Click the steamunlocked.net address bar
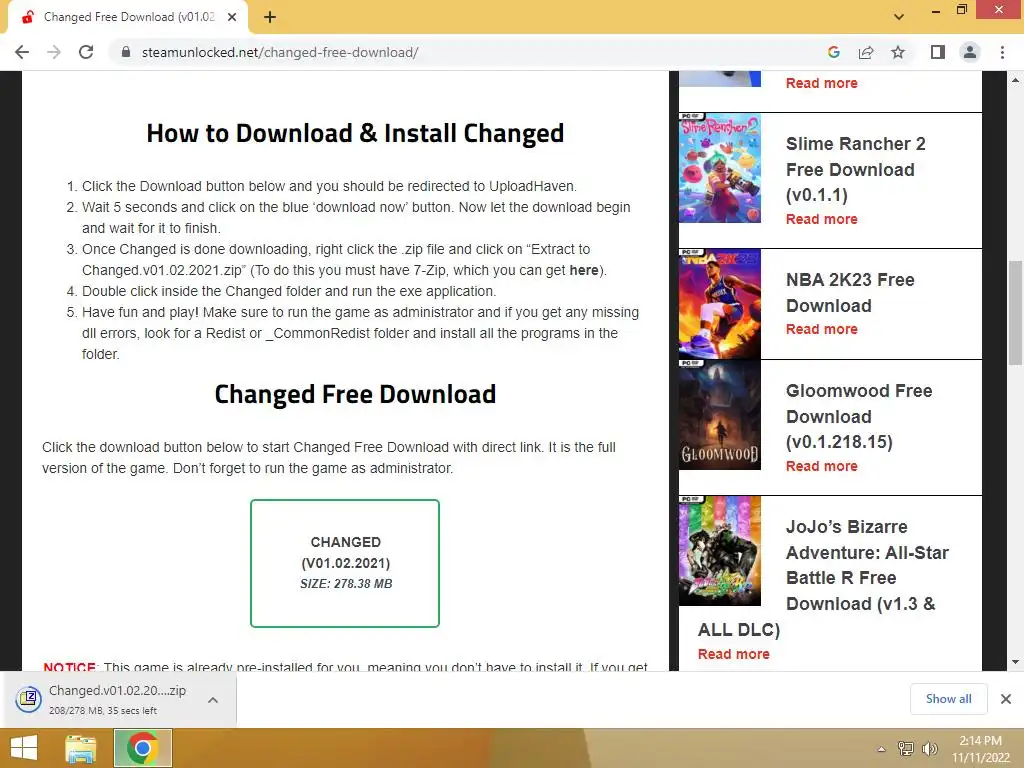The height and width of the screenshot is (768, 1024). [467, 52]
